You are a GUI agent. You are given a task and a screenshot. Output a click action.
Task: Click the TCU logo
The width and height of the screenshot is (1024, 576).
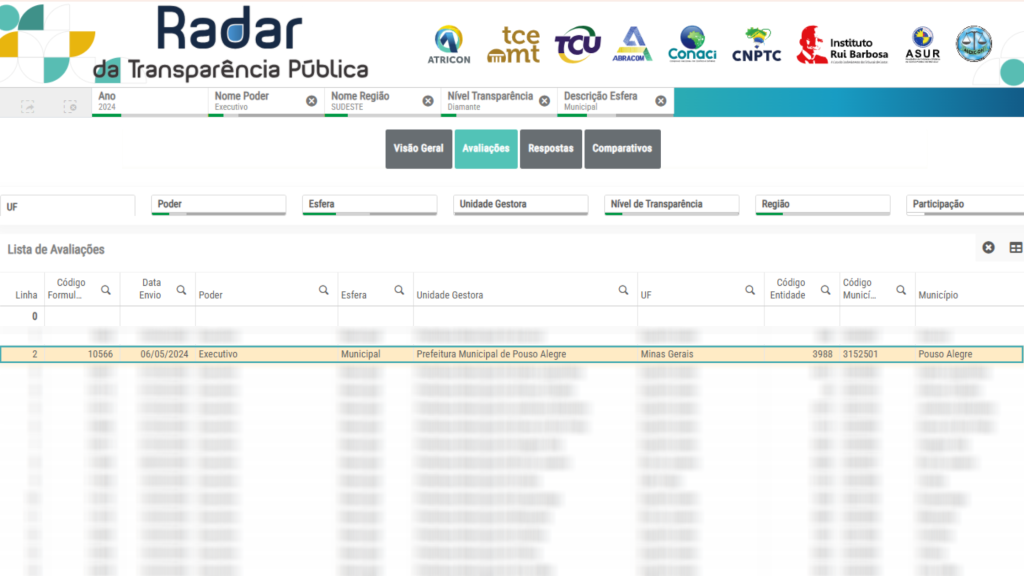[x=577, y=44]
